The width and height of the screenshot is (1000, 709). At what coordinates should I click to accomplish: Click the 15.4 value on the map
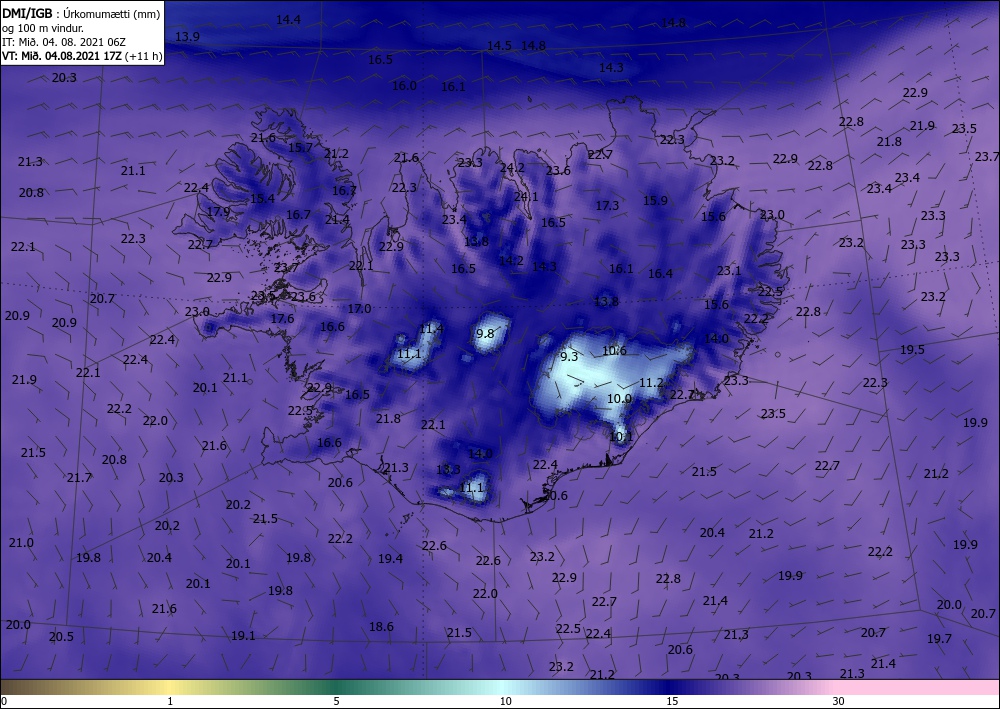click(262, 198)
